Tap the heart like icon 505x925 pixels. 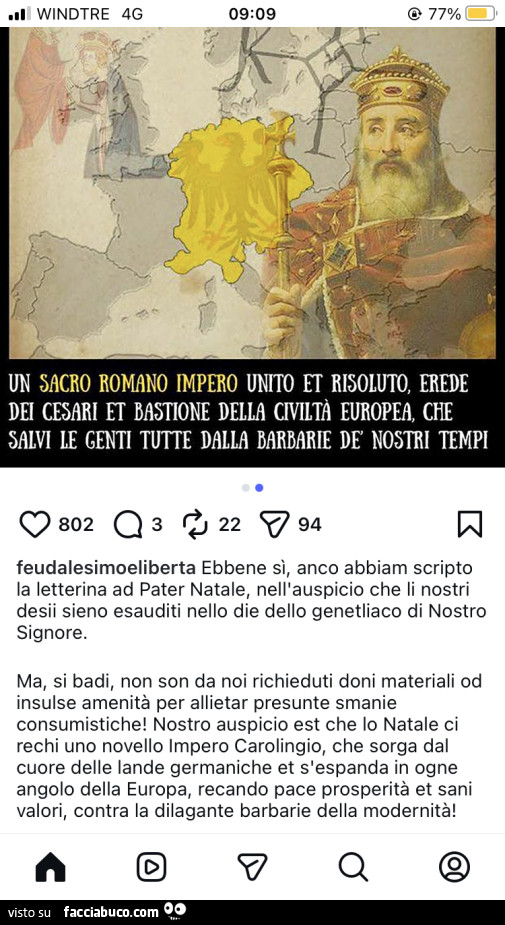coord(35,524)
